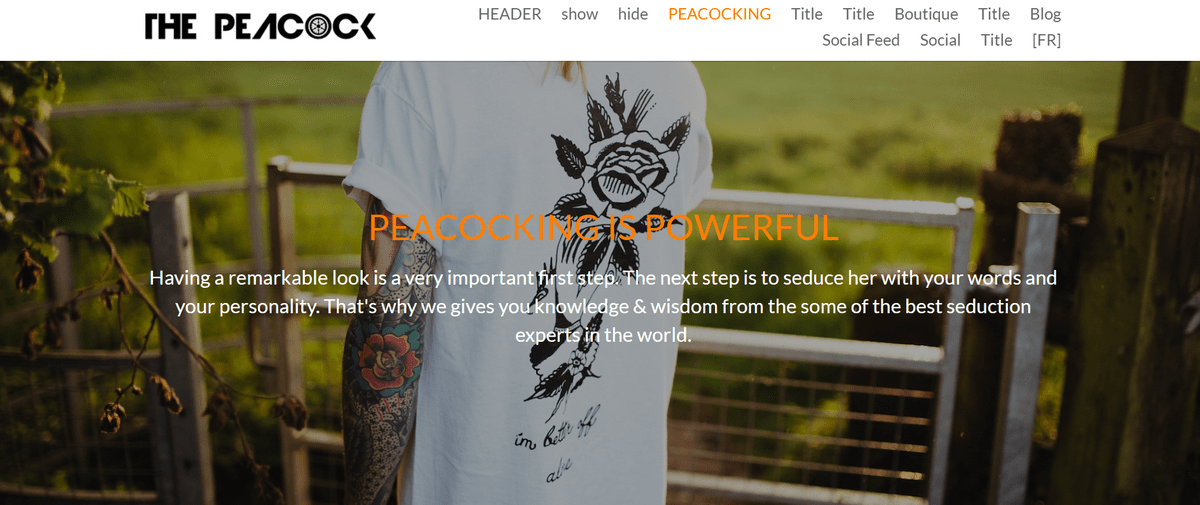Open the Blog page
The image size is (1200, 505).
click(1045, 14)
